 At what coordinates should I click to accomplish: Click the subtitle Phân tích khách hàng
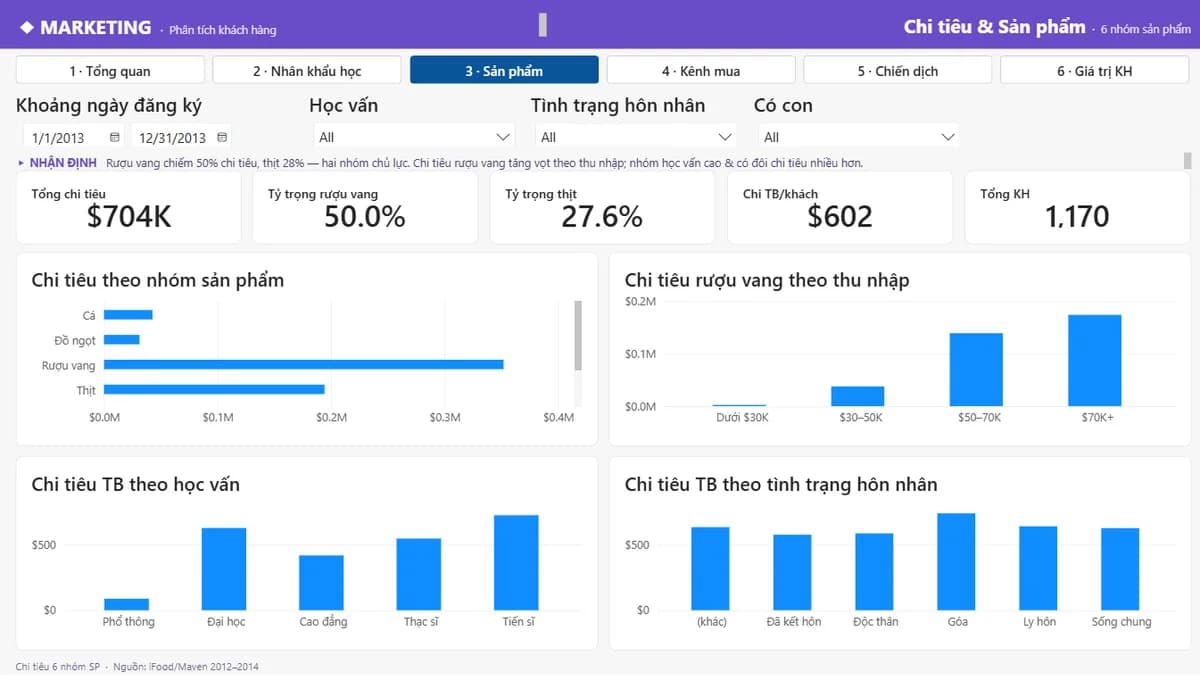pos(222,30)
